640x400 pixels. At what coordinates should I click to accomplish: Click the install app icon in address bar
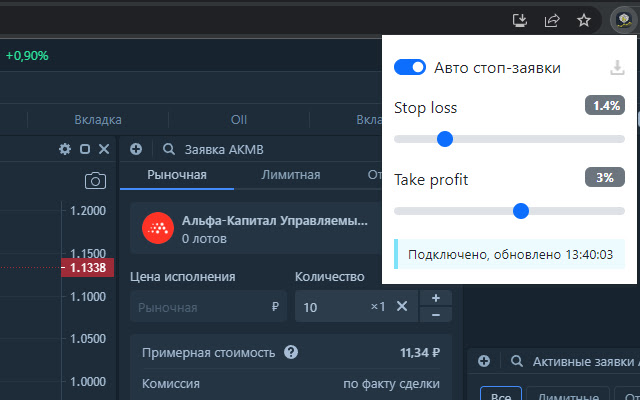point(520,19)
